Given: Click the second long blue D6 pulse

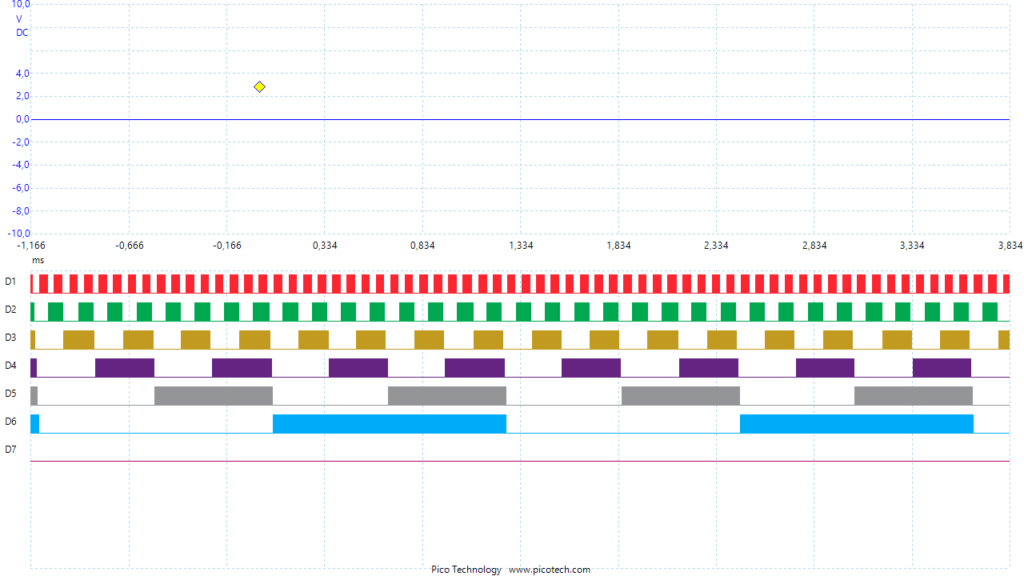Looking at the screenshot, I should coord(856,423).
